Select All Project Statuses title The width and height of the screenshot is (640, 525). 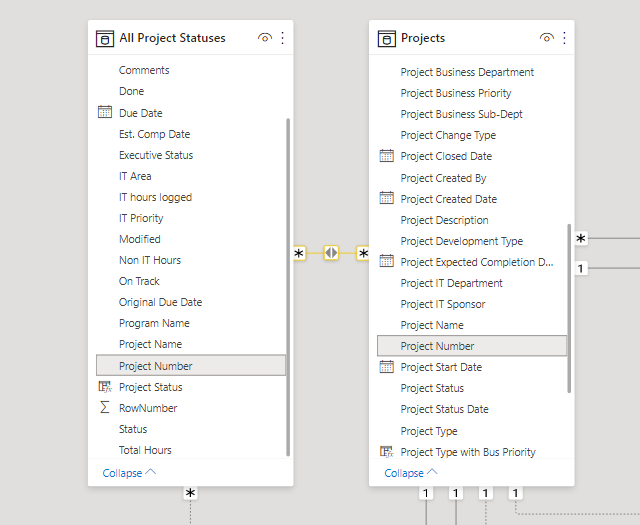click(x=172, y=38)
